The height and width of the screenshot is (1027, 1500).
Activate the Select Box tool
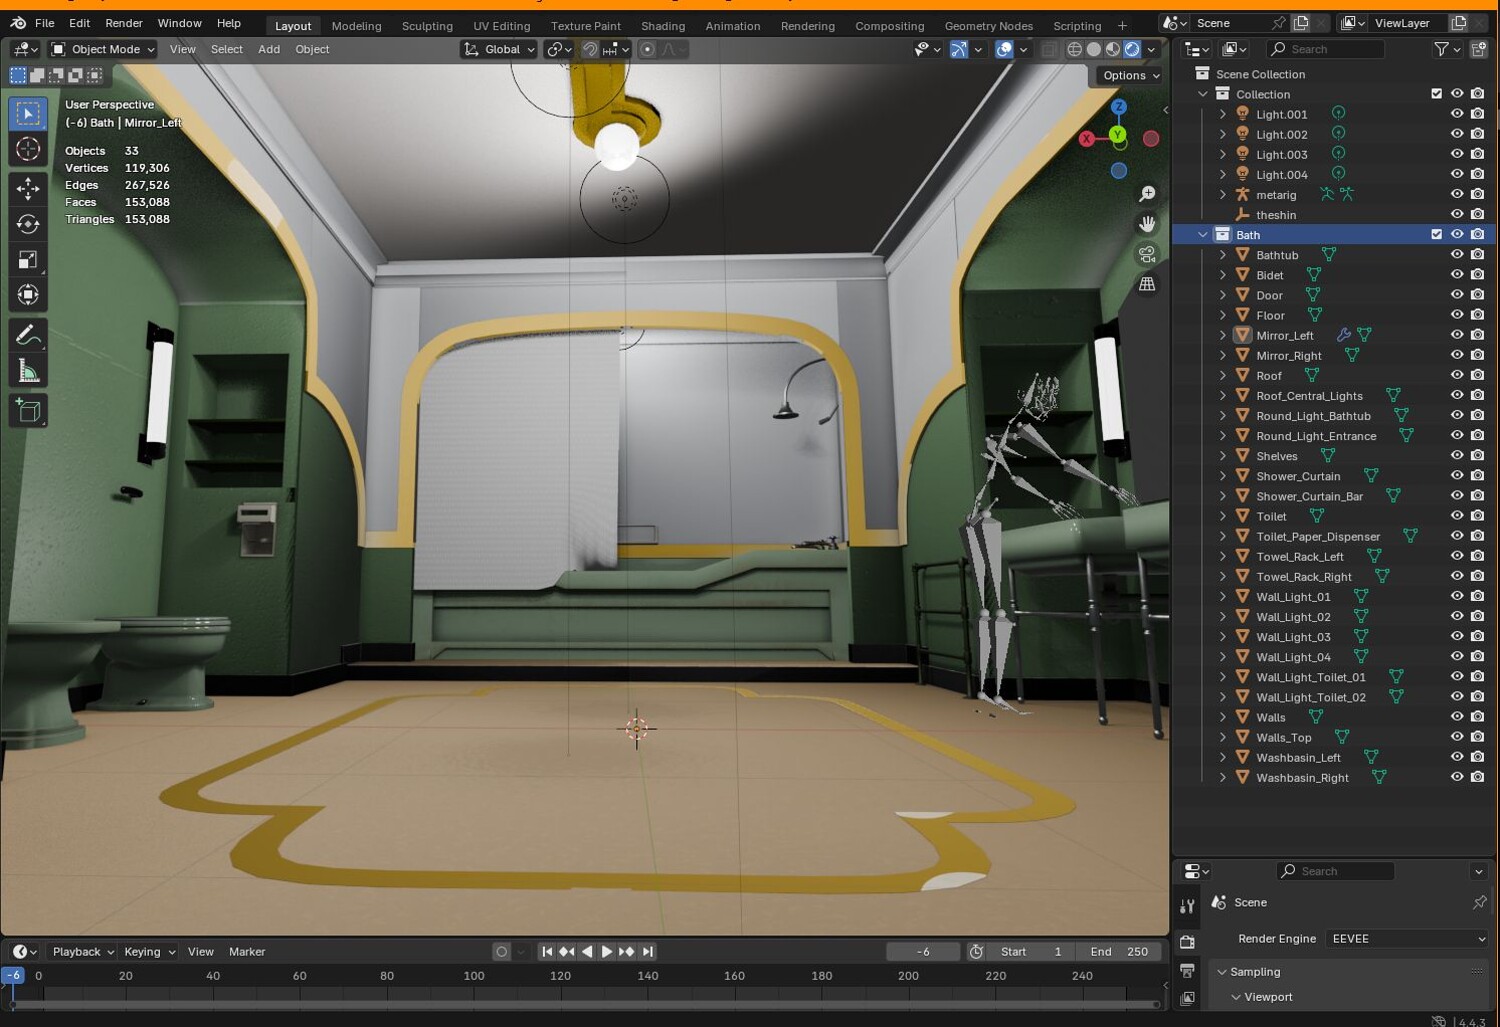click(28, 114)
